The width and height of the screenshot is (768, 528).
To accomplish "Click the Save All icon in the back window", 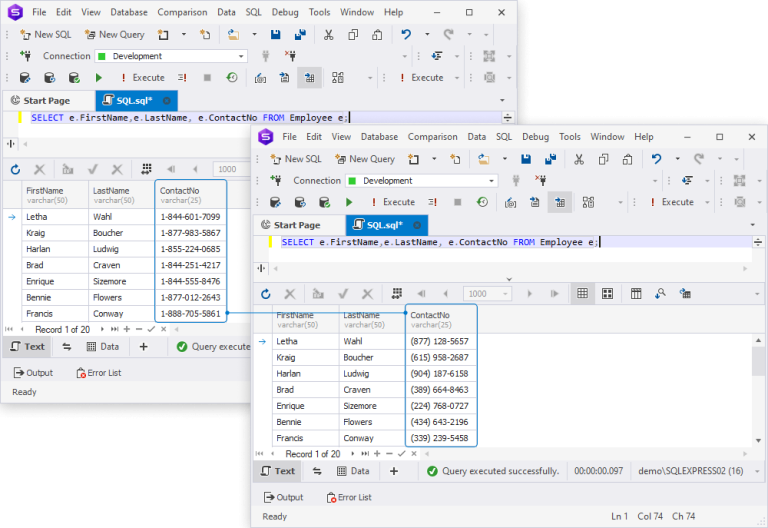I will click(x=300, y=34).
